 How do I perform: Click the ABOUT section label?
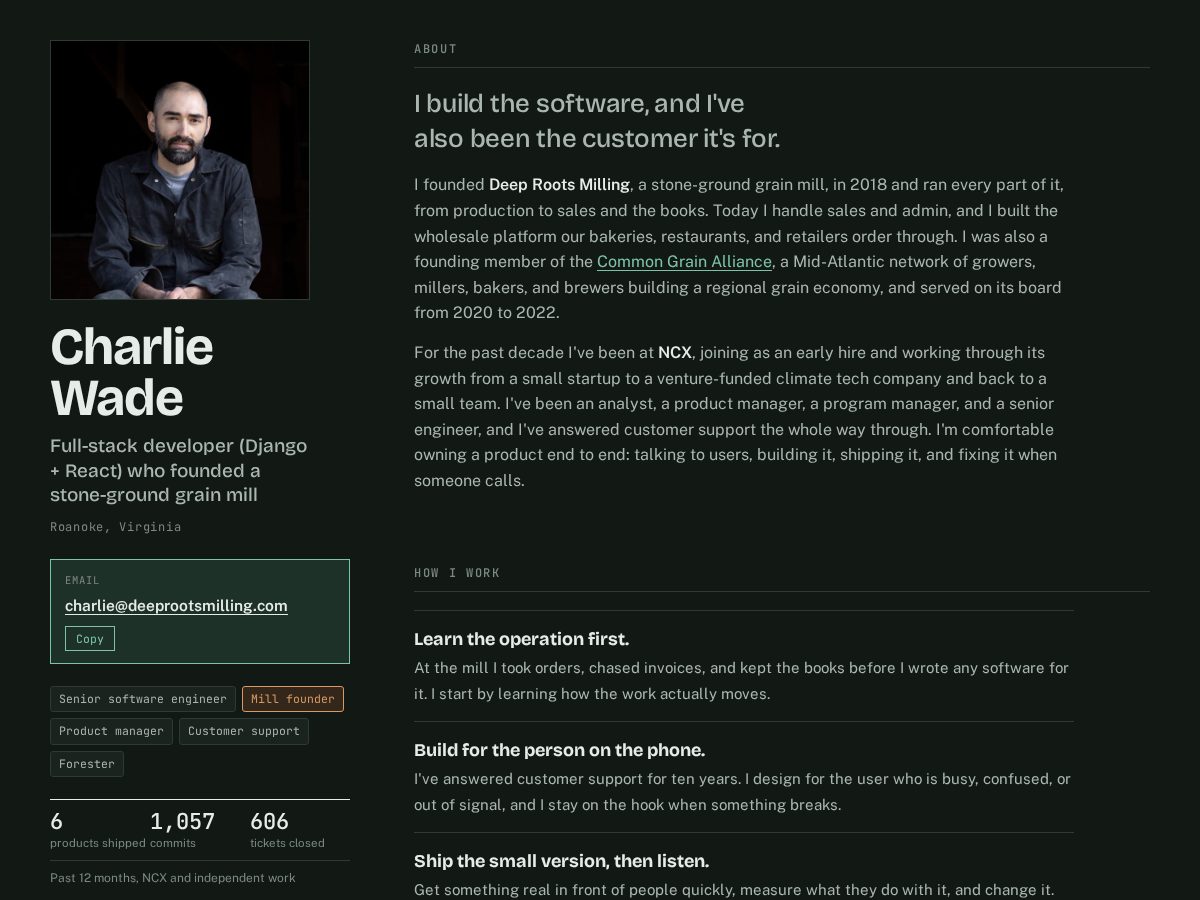pos(436,49)
